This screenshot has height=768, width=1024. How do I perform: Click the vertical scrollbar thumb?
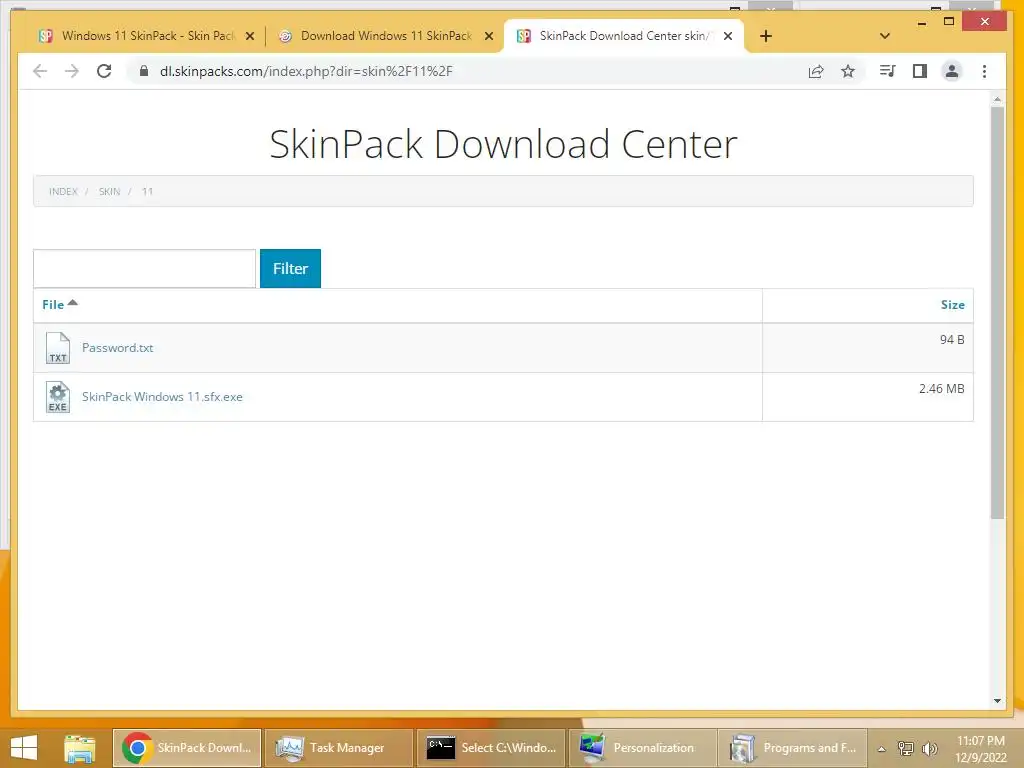[x=997, y=313]
